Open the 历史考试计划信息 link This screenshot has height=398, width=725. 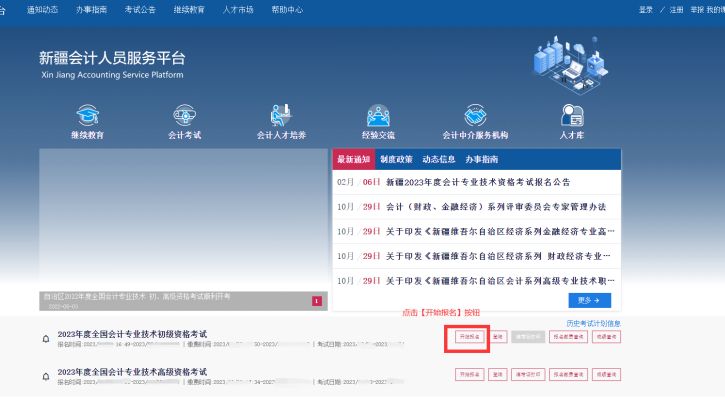point(593,324)
